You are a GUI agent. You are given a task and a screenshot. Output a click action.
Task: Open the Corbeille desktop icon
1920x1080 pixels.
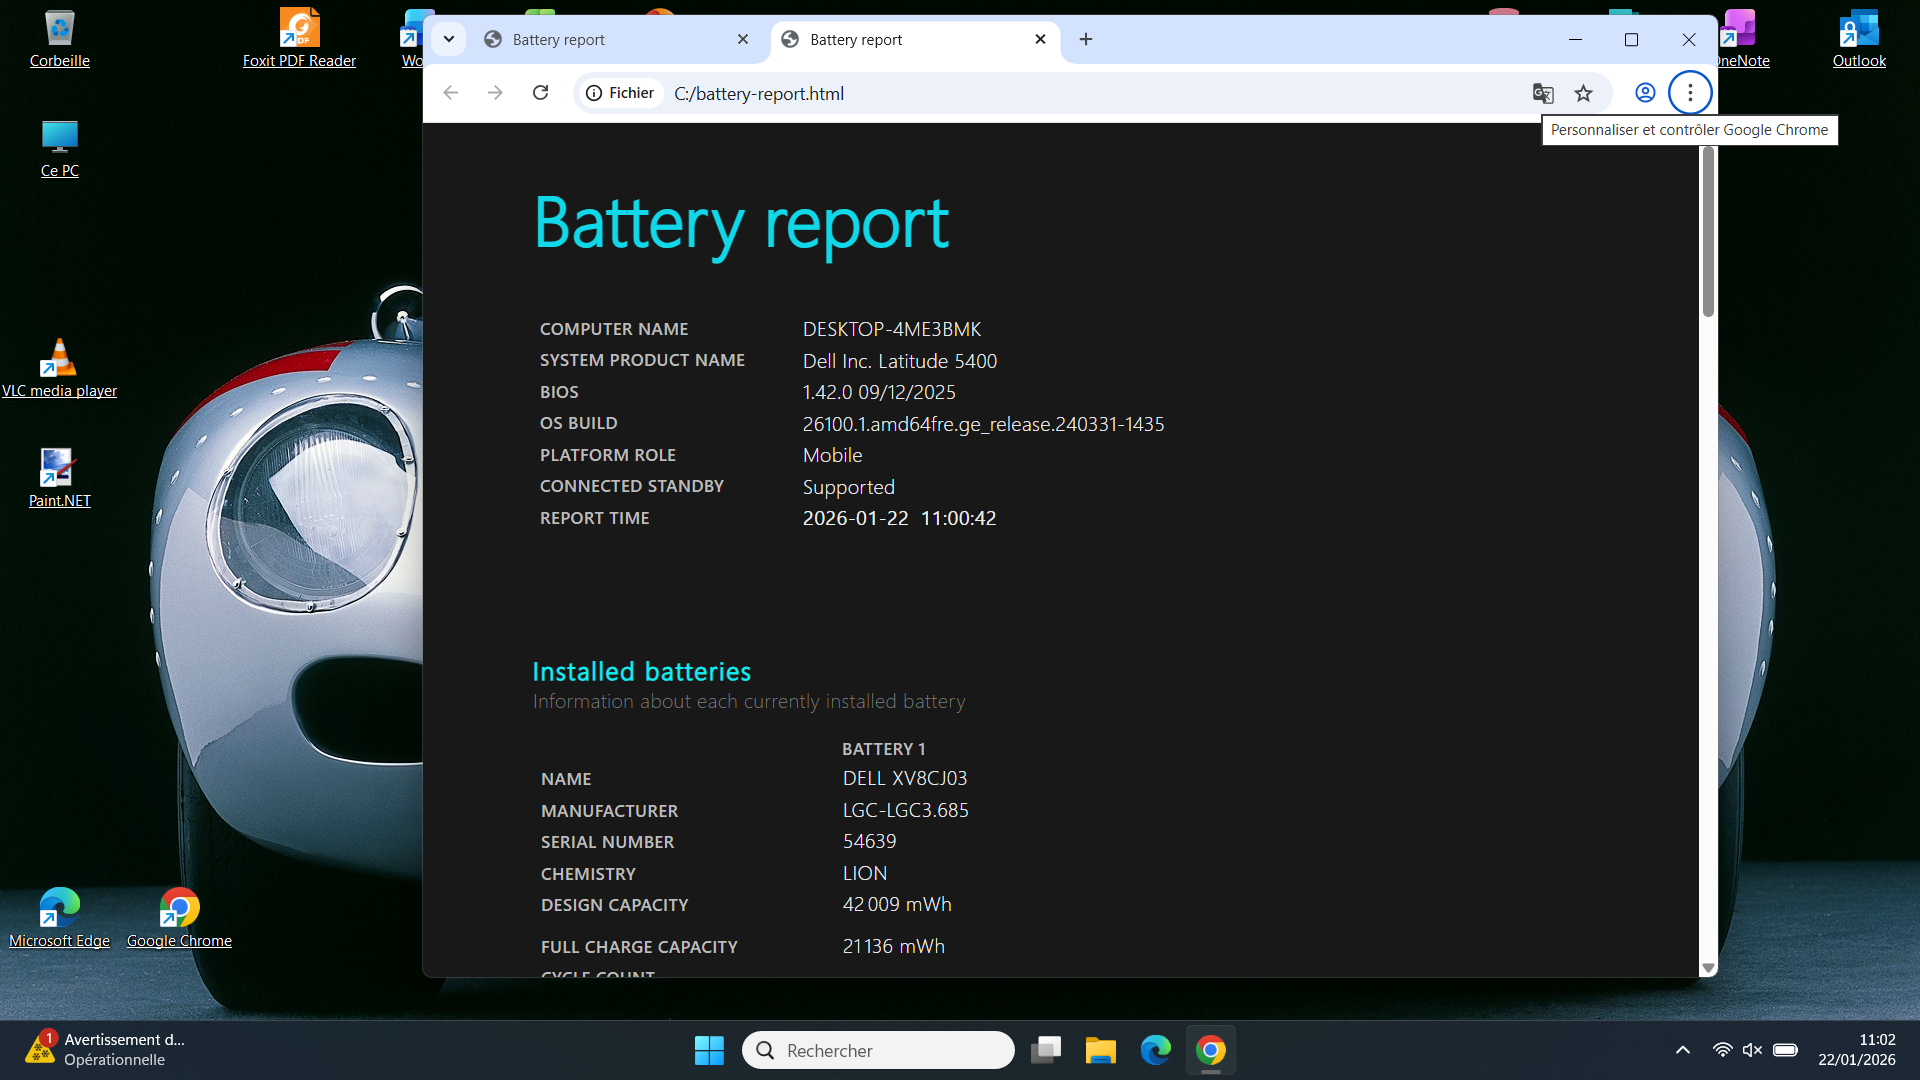click(x=60, y=39)
